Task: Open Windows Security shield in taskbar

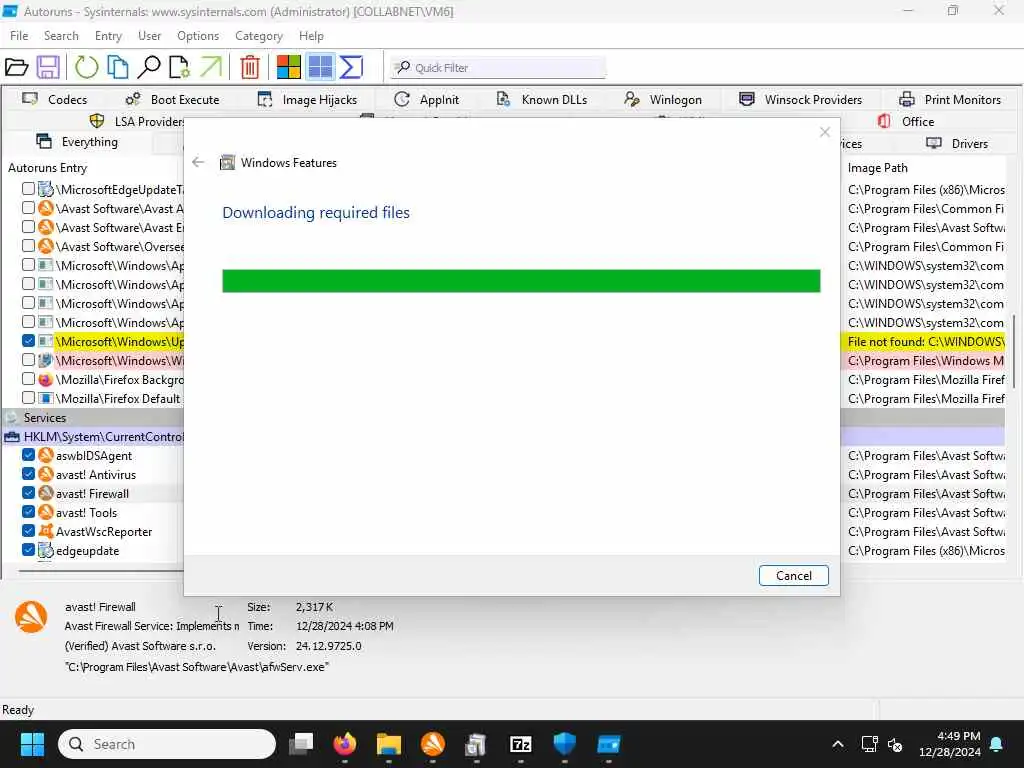Action: [564, 744]
